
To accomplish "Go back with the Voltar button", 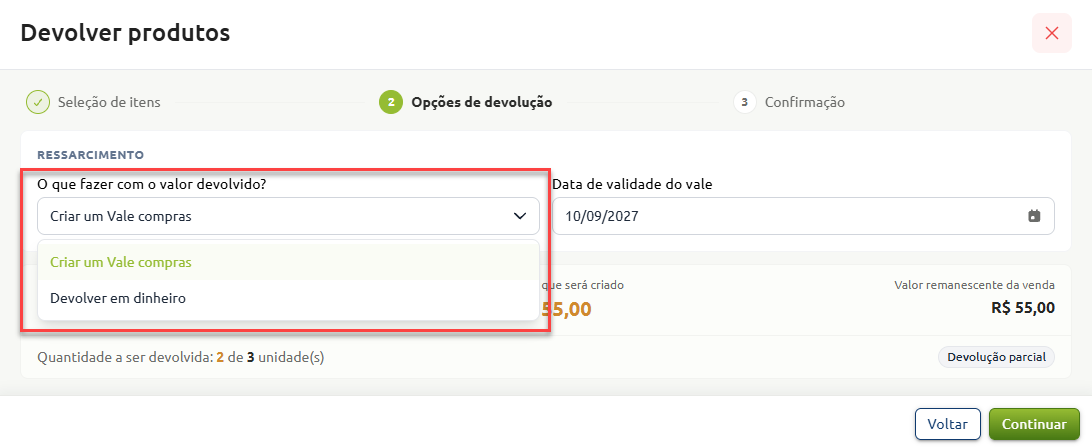I will (x=947, y=424).
